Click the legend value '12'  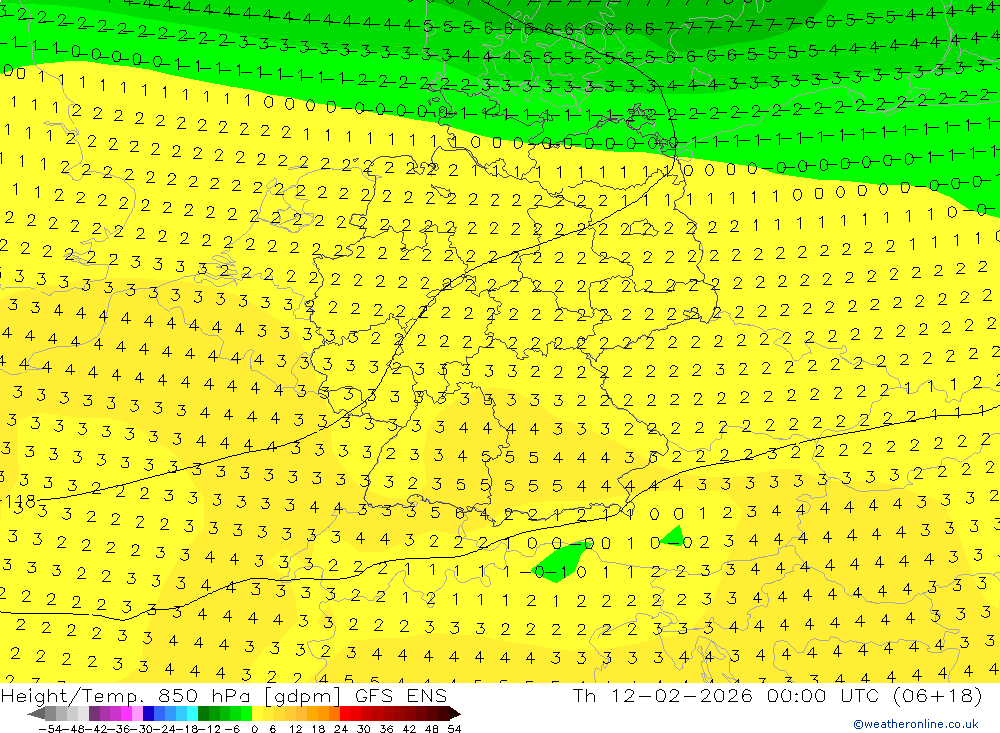pos(295,729)
